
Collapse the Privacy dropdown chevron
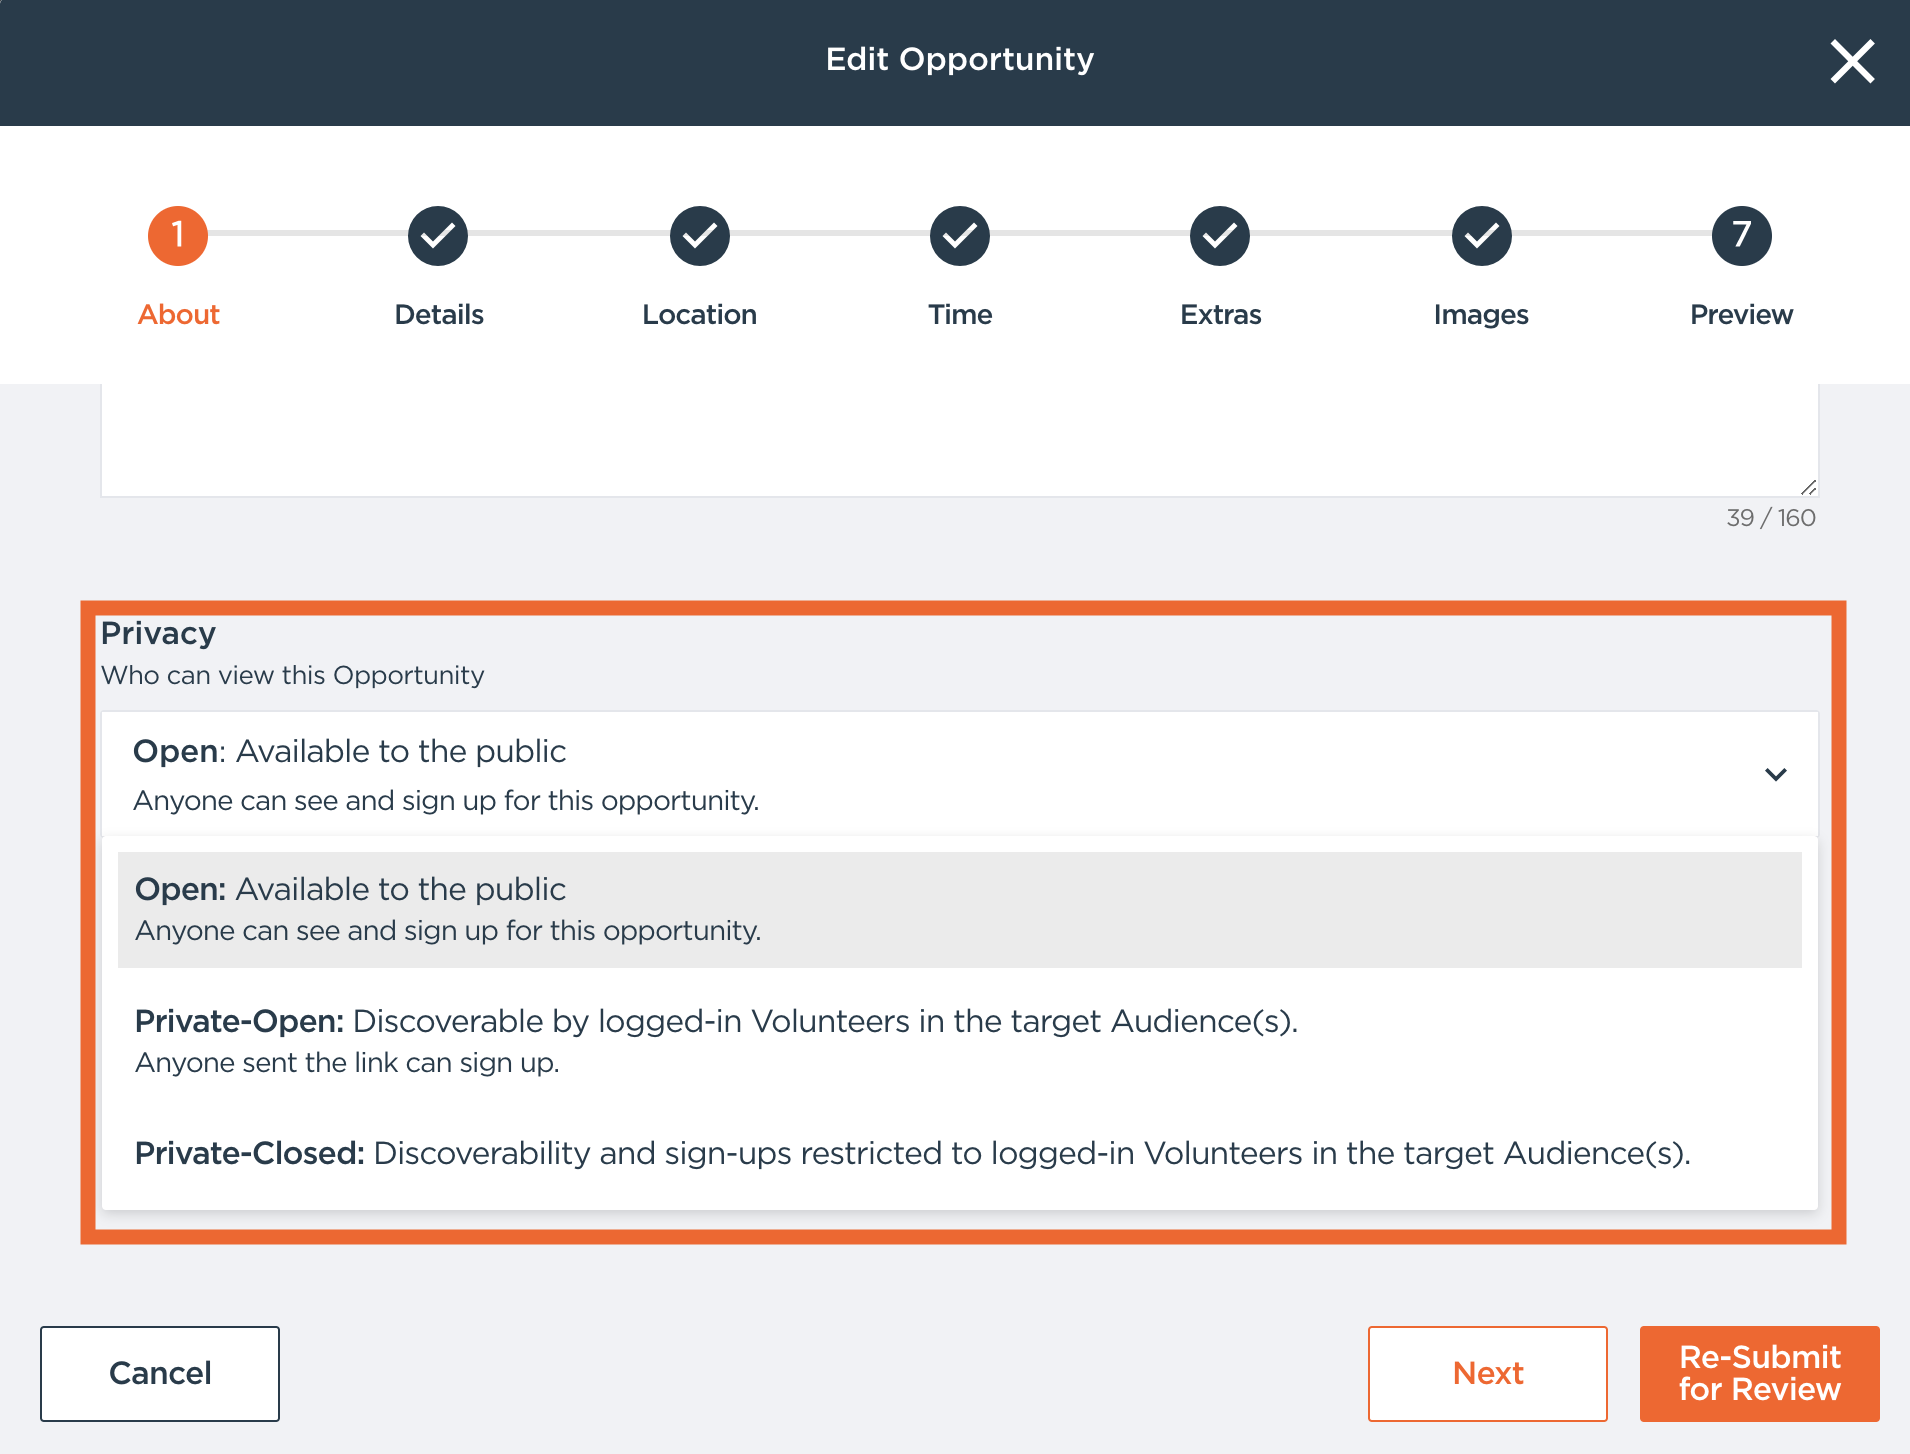(1775, 774)
